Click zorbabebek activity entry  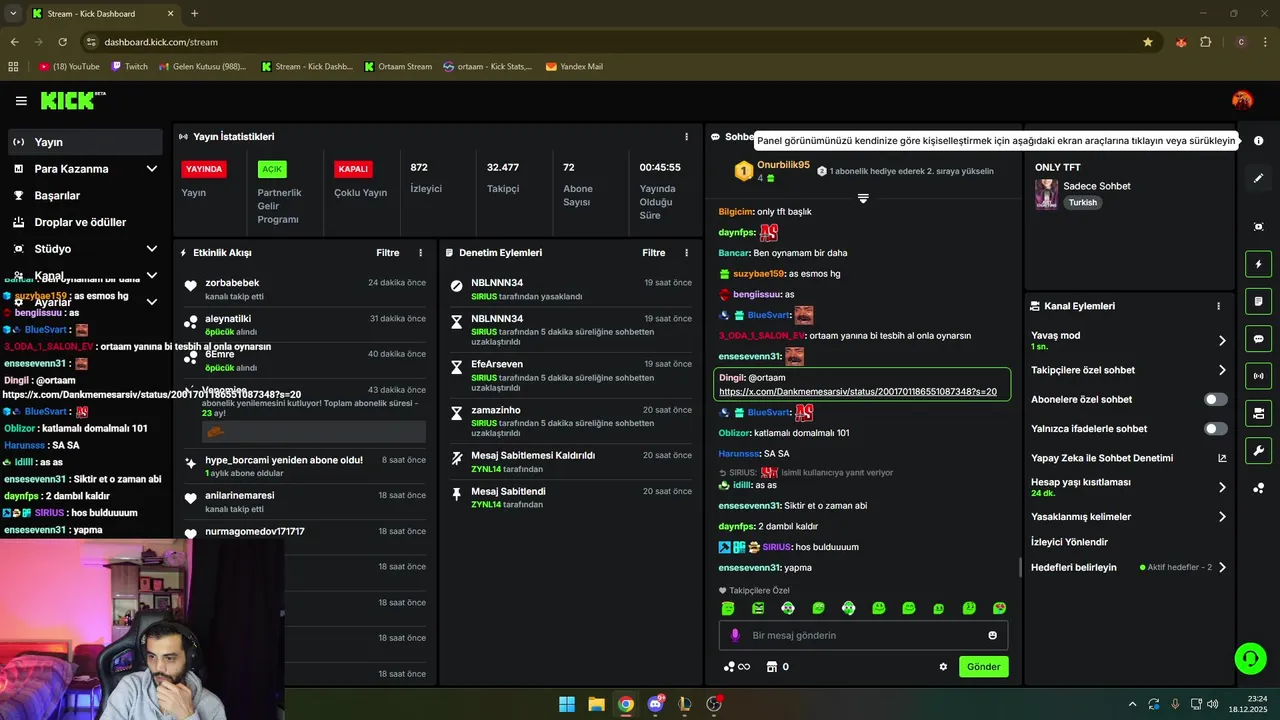tap(305, 289)
